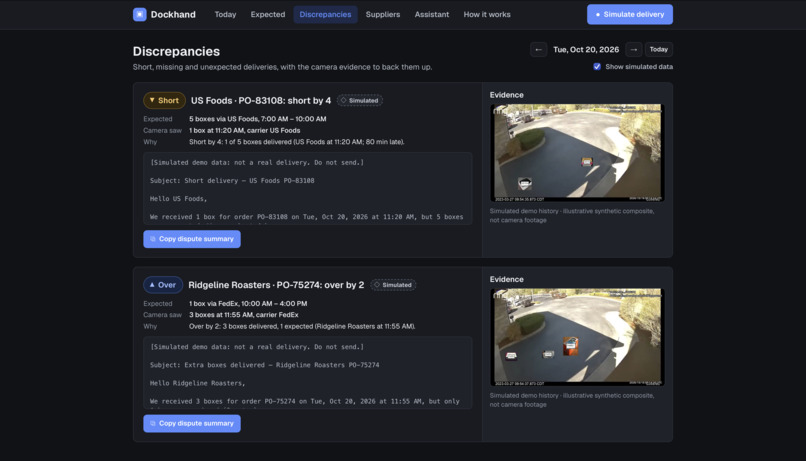The width and height of the screenshot is (806, 461).
Task: Toggle Show simulated data checkbox
Action: tap(597, 66)
